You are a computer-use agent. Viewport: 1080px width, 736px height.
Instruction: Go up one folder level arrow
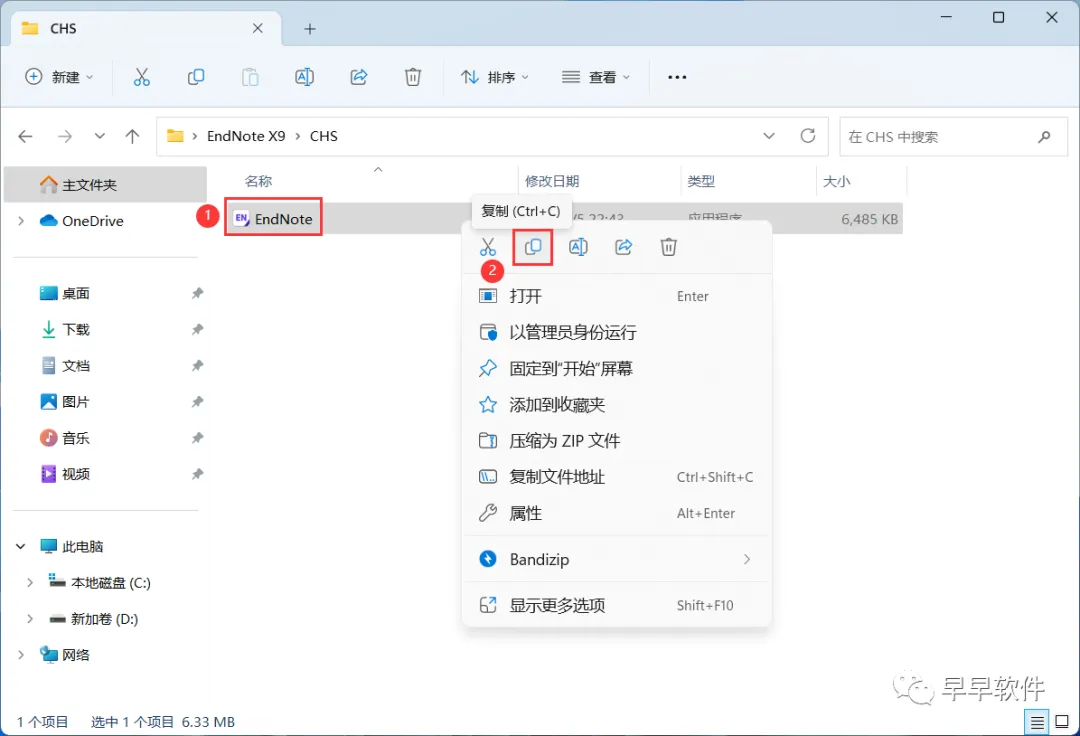[132, 136]
